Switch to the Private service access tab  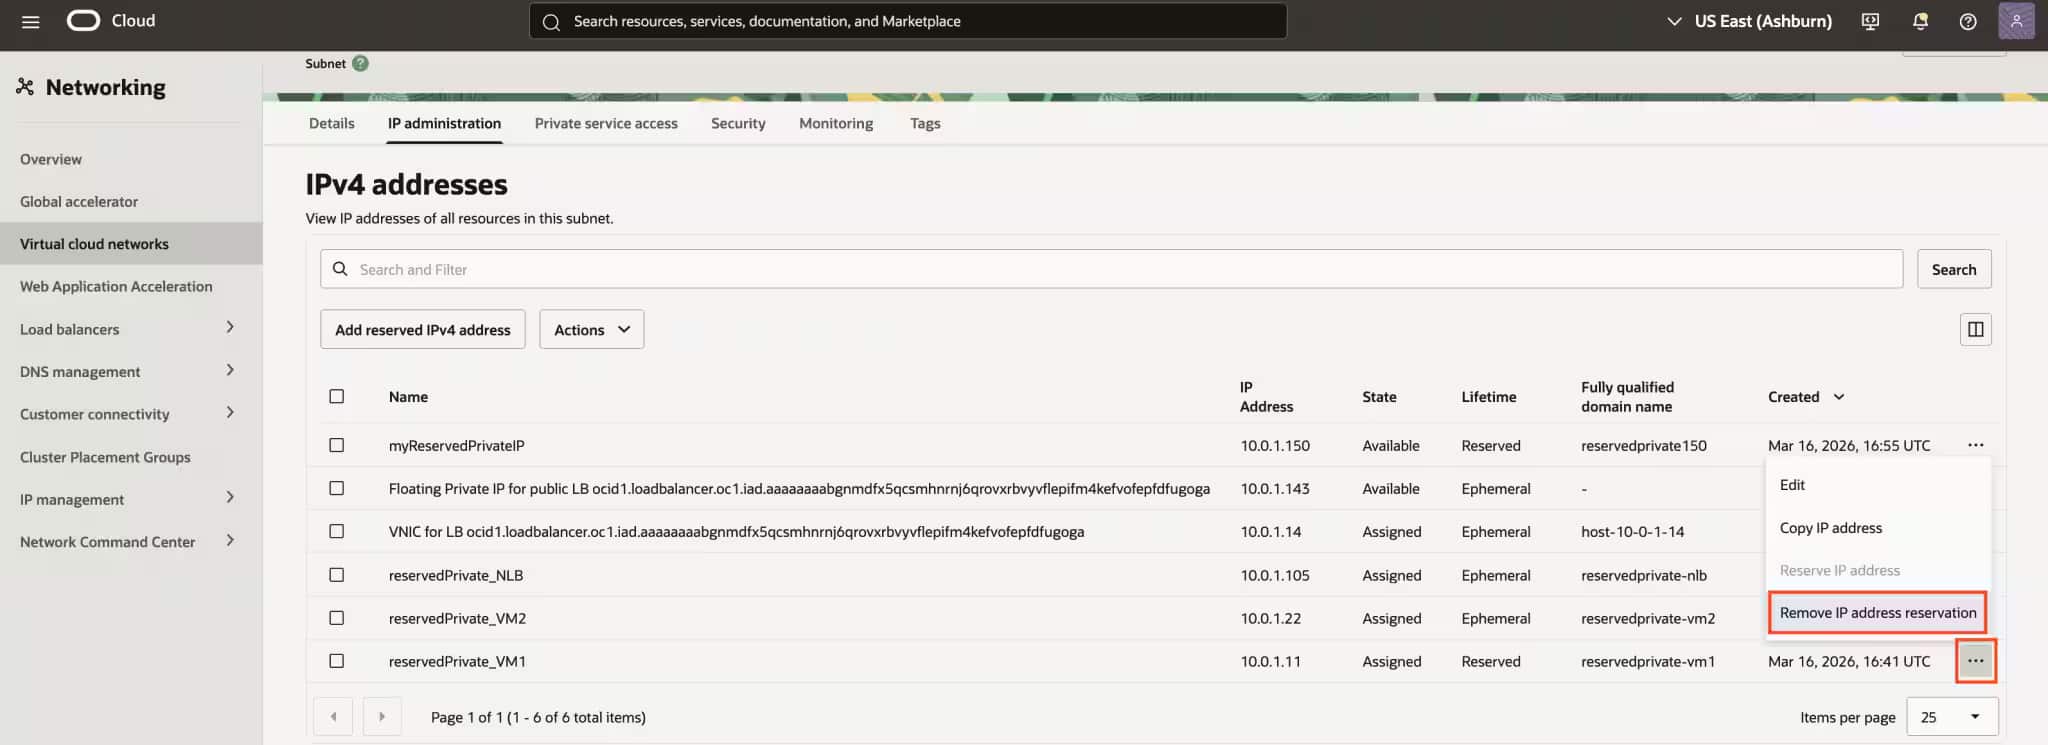click(606, 123)
